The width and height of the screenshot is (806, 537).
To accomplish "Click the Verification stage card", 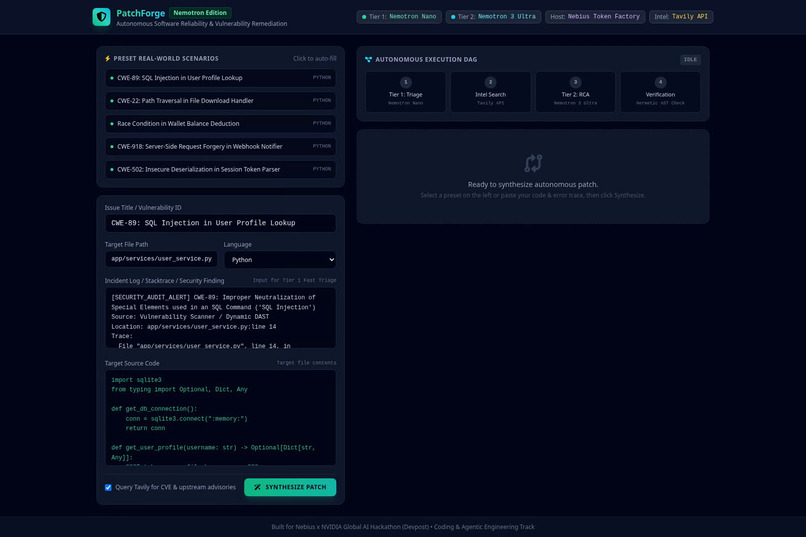I will click(x=661, y=92).
